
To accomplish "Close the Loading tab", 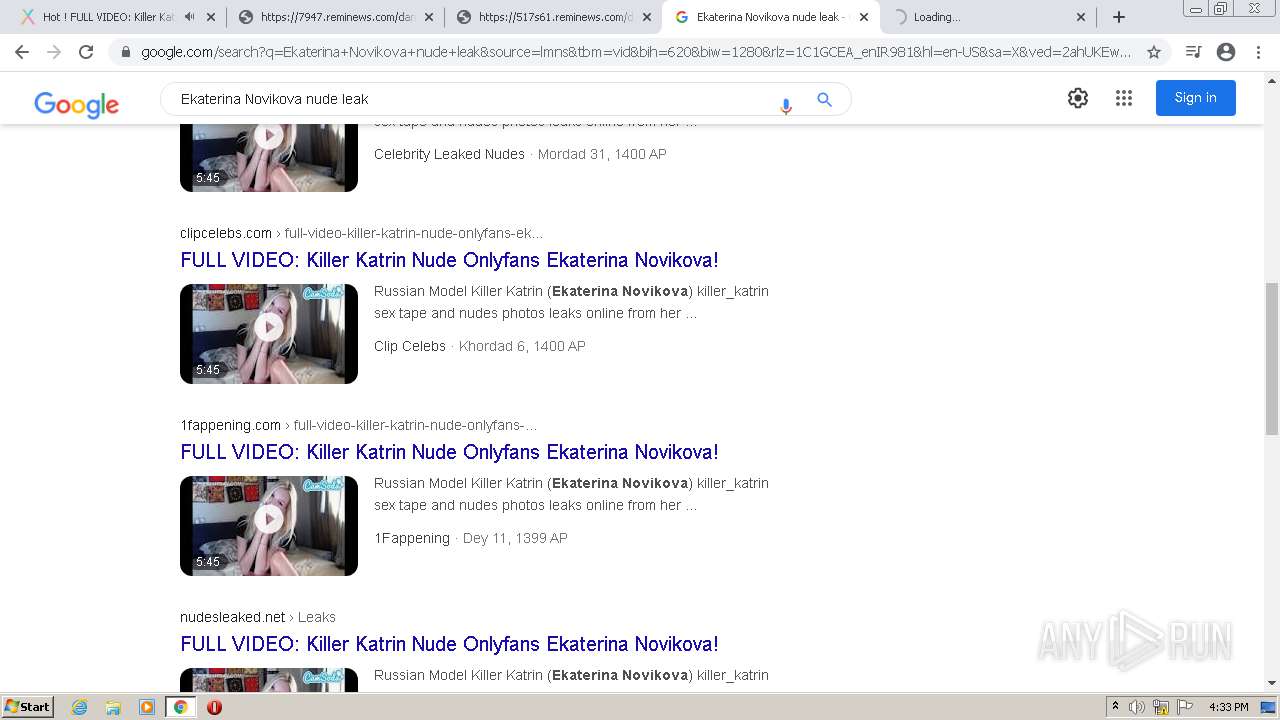I will pyautogui.click(x=1080, y=17).
